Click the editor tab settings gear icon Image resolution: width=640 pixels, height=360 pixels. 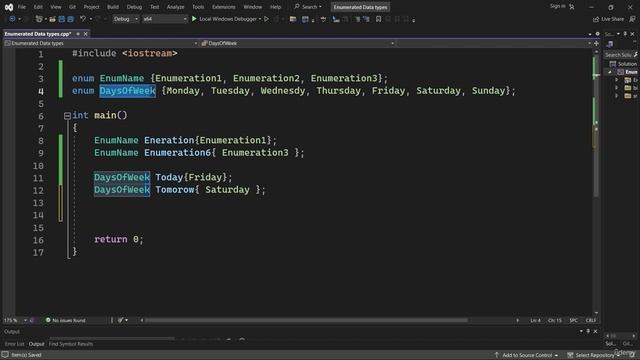(597, 34)
